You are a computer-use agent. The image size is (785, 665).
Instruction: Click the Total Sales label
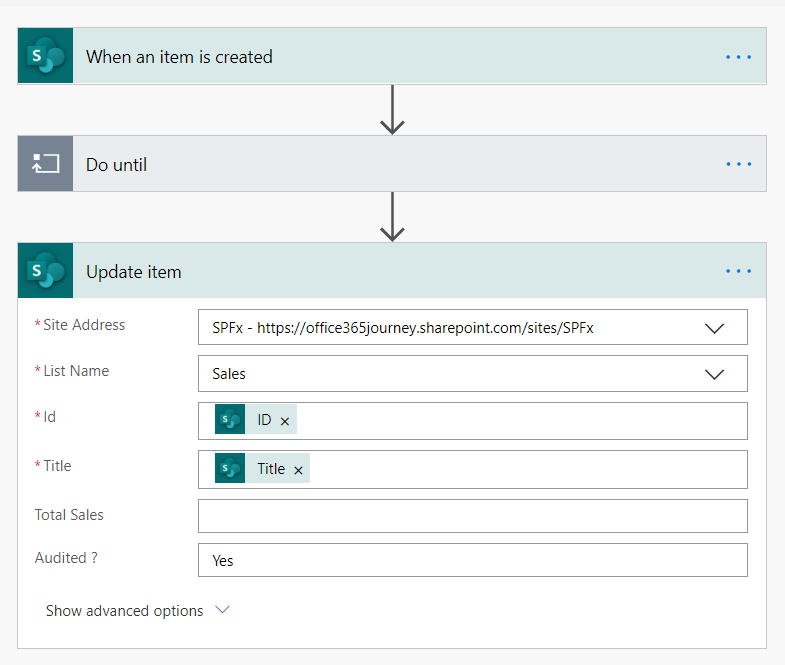pyautogui.click(x=69, y=515)
